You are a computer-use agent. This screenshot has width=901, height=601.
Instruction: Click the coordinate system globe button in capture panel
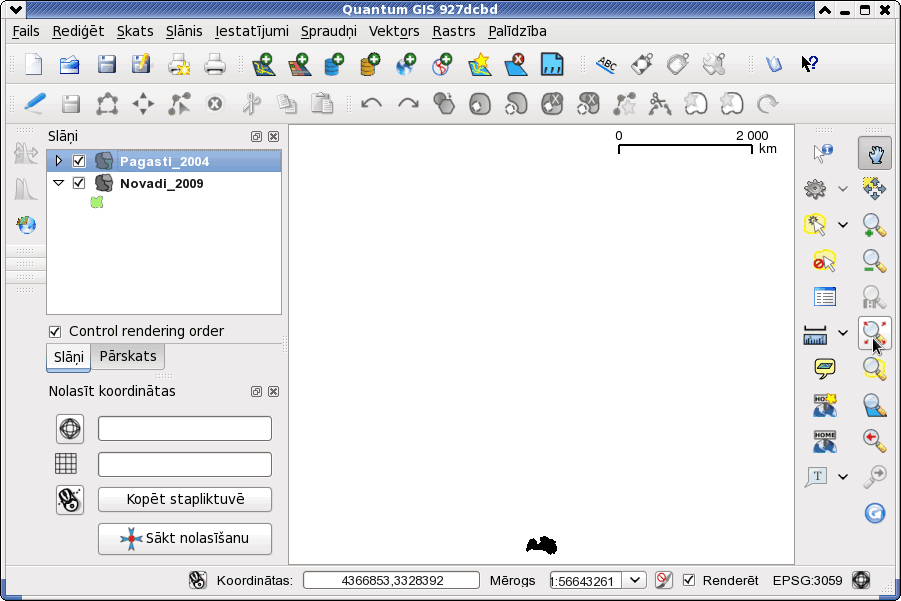(x=70, y=429)
